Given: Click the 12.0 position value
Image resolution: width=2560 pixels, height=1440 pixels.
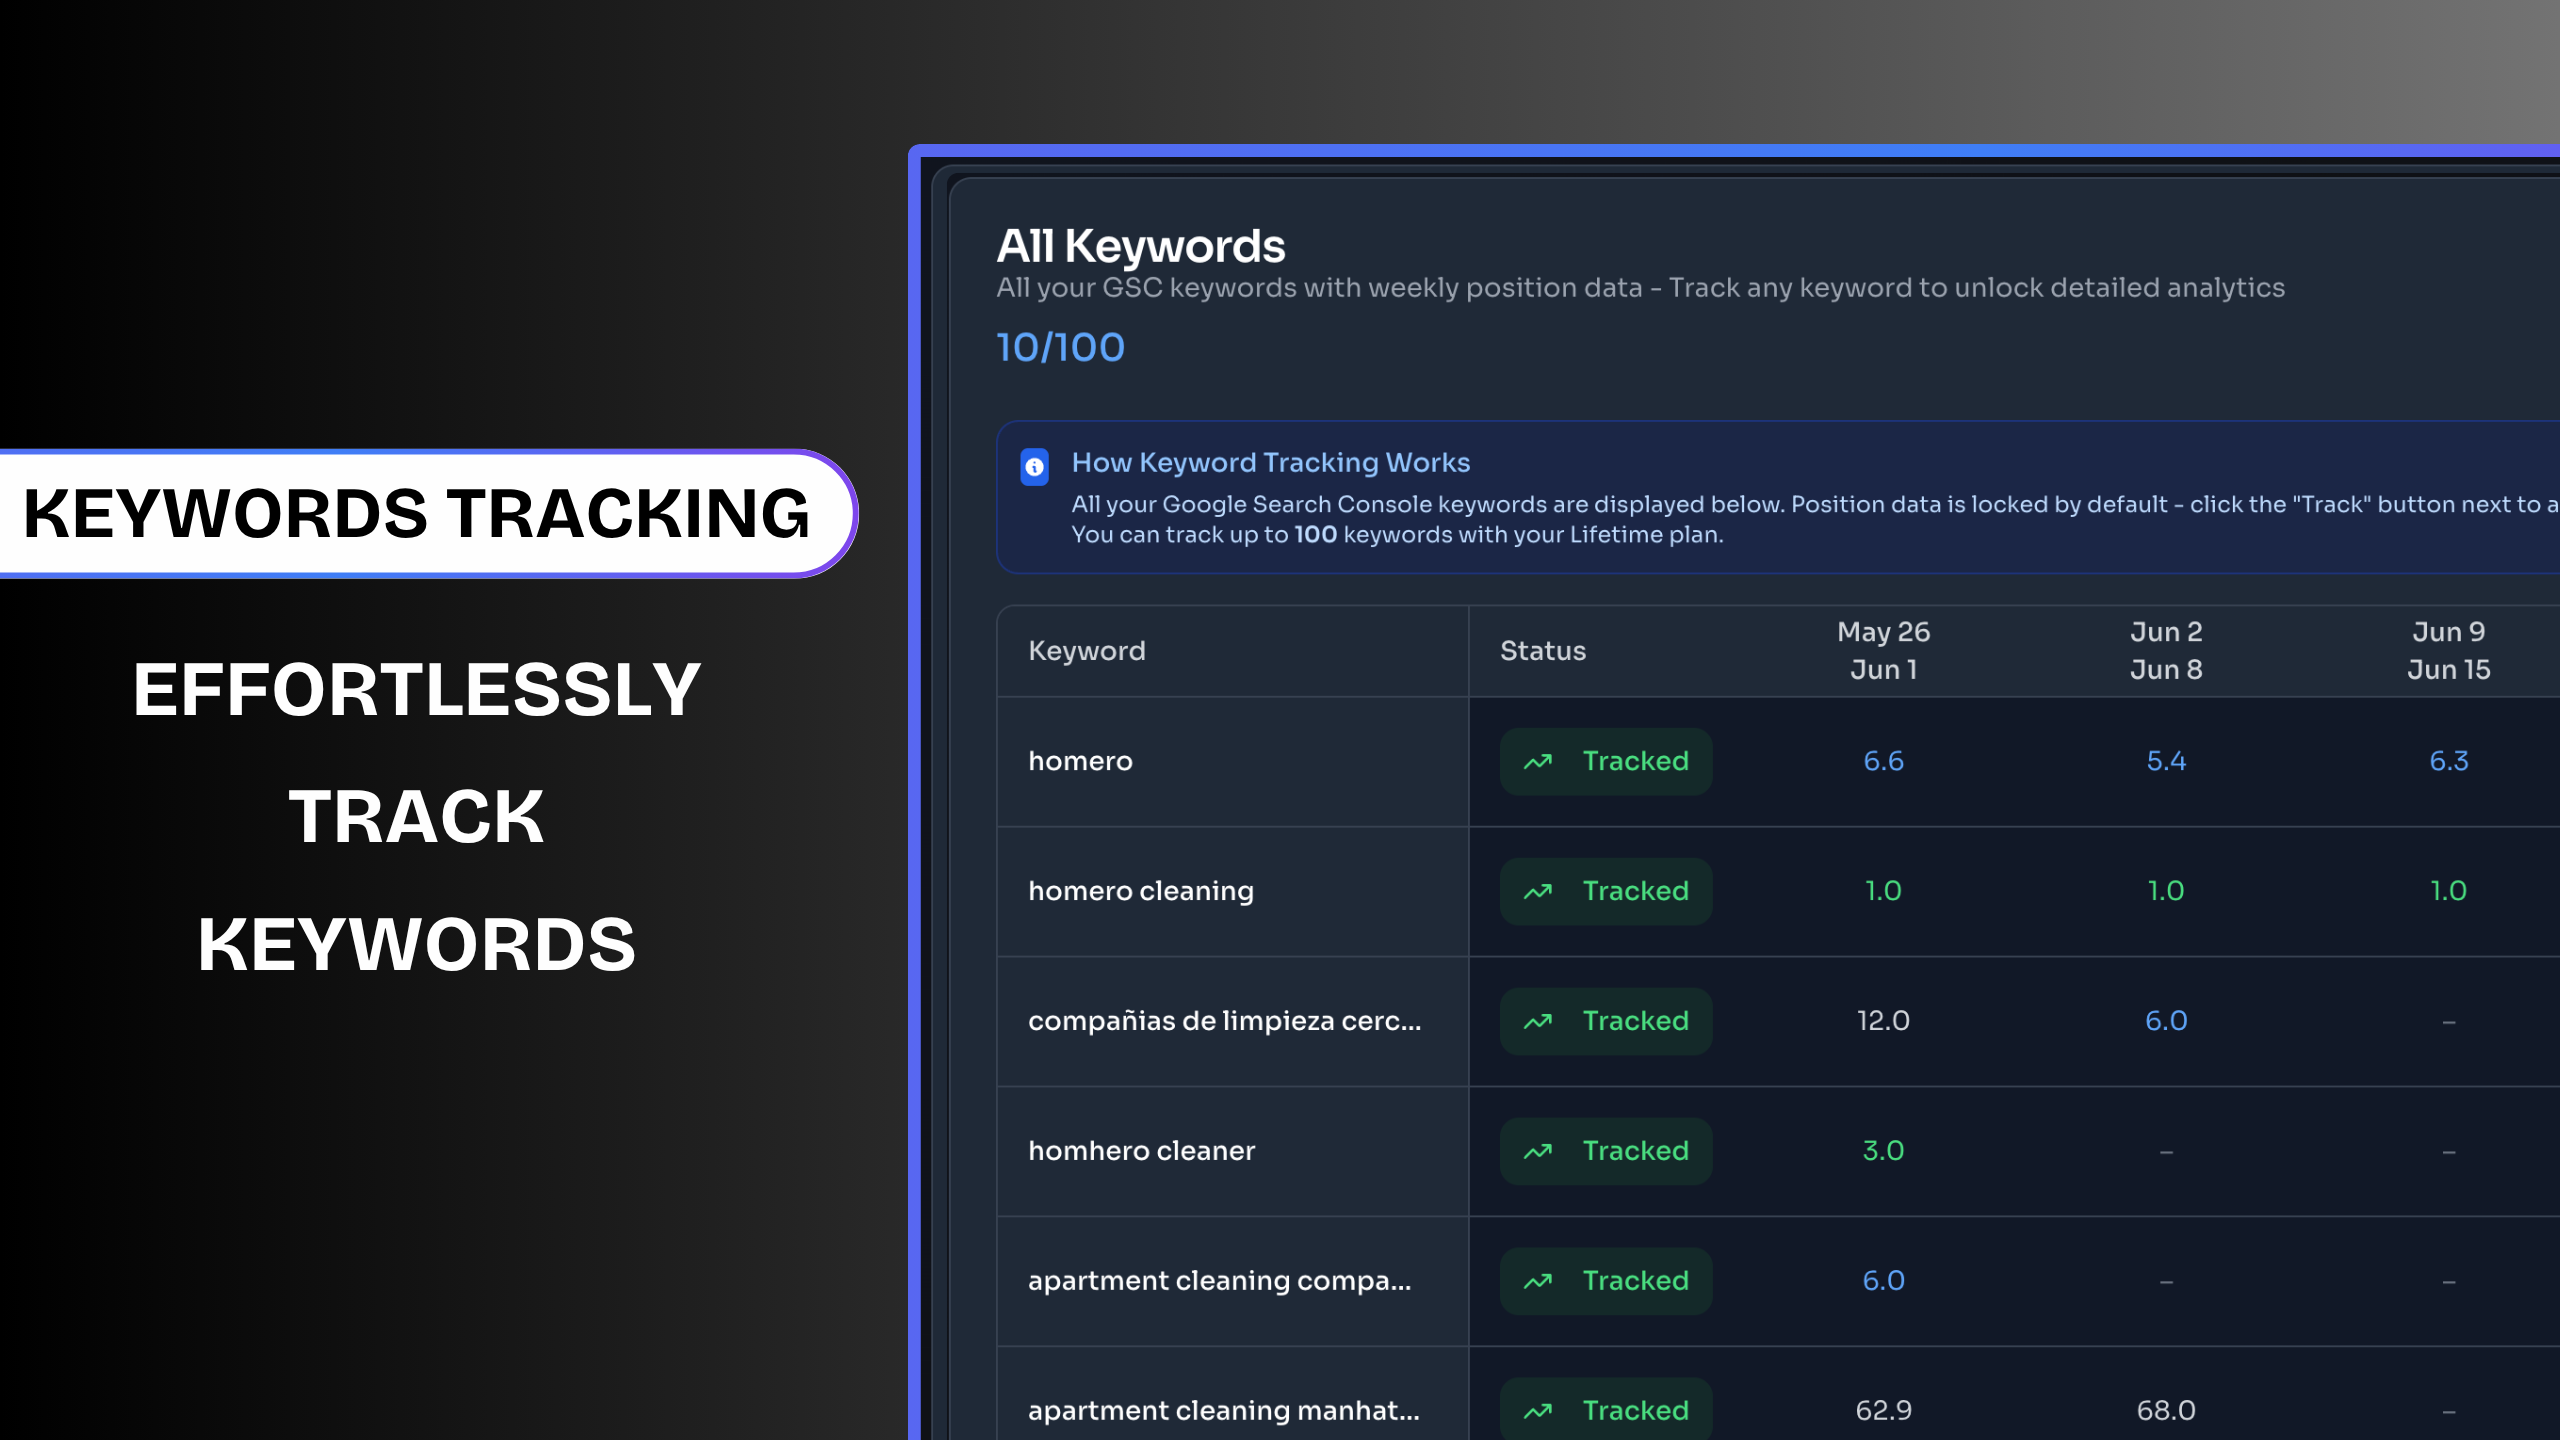Looking at the screenshot, I should point(1883,1021).
